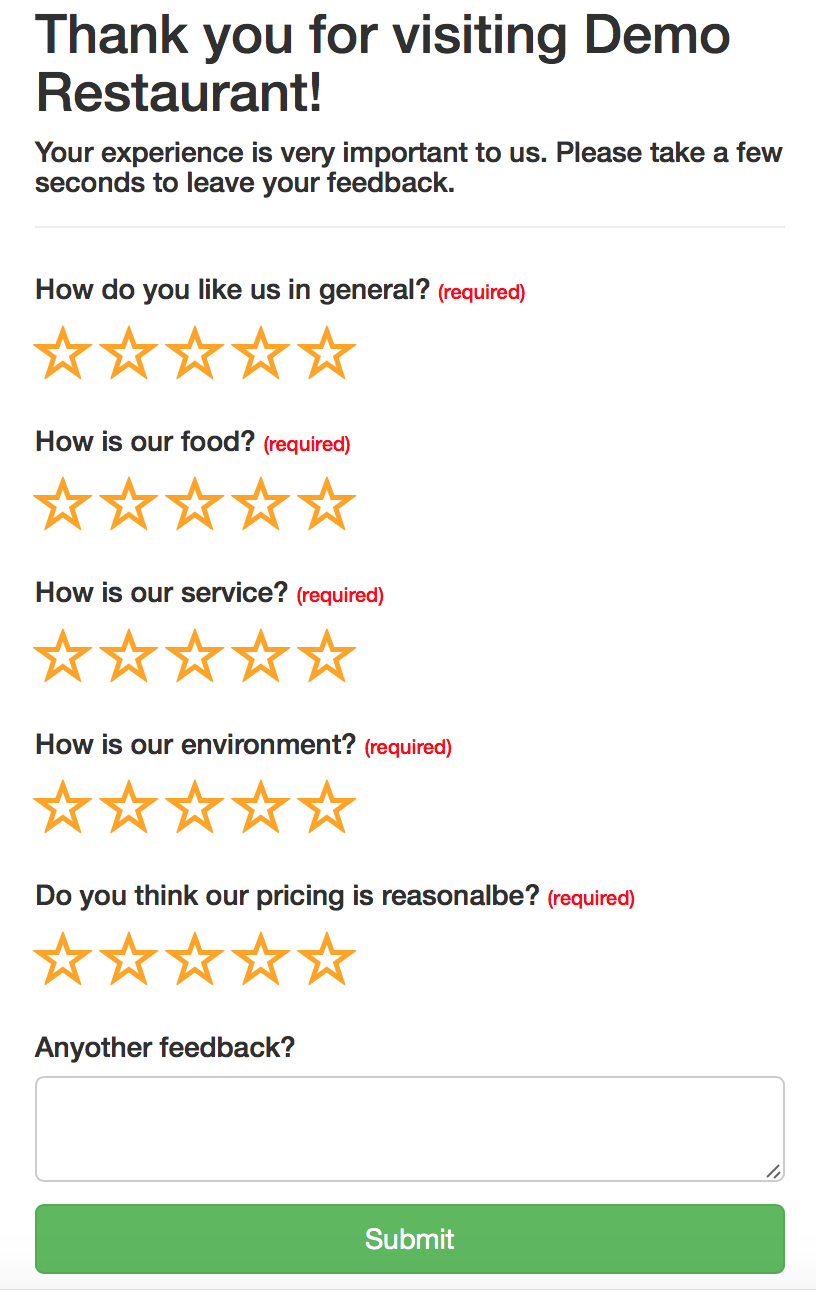Click the textarea resize handle corner

tap(773, 1171)
